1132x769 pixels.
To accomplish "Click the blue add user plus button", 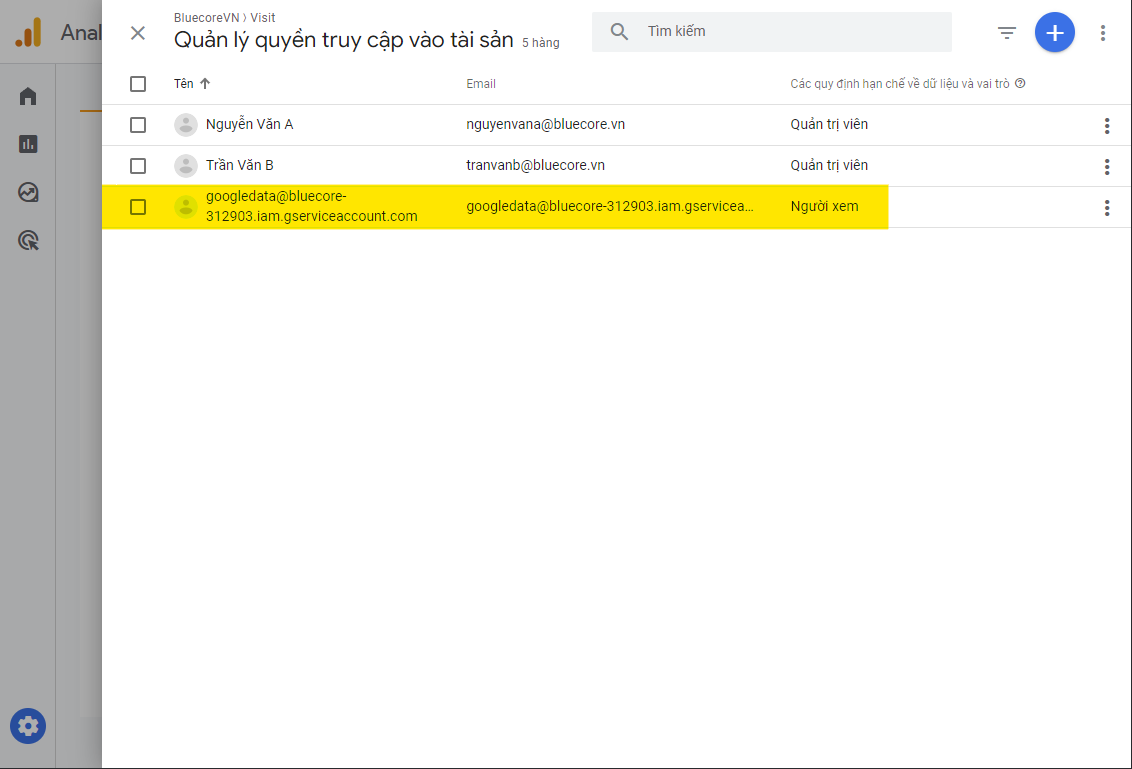I will pyautogui.click(x=1054, y=33).
